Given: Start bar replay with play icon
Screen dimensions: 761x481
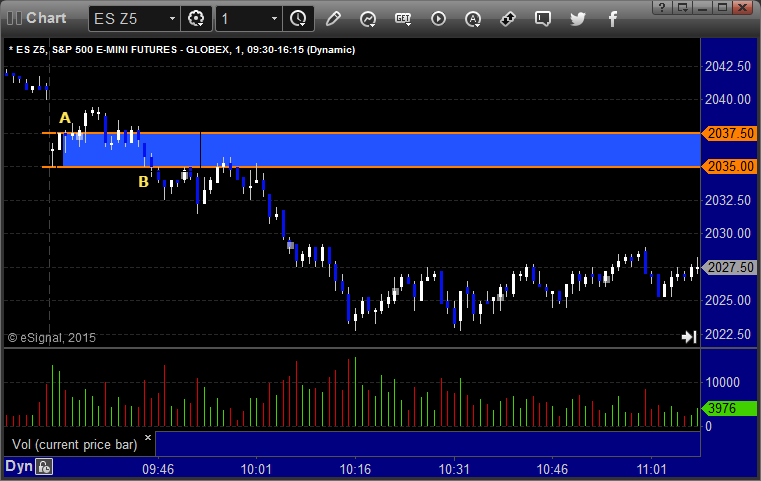Looking at the screenshot, I should [x=438, y=19].
